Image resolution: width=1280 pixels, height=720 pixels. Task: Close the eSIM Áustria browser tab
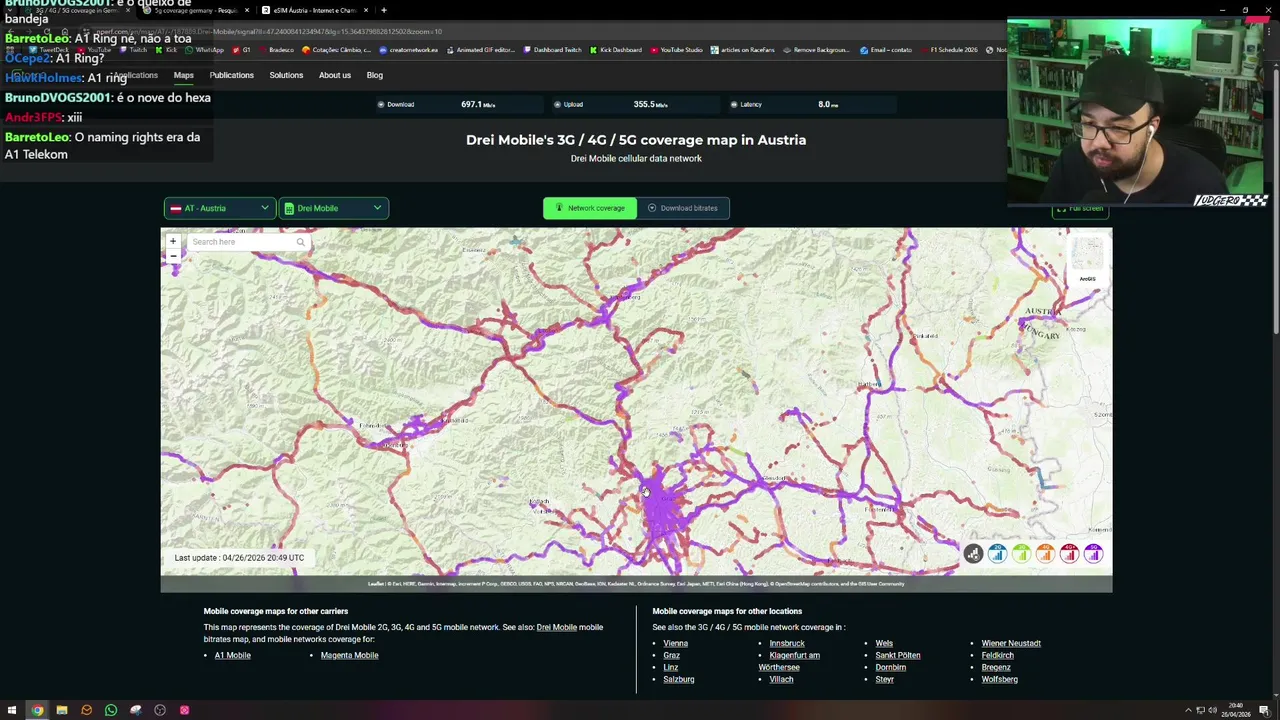pyautogui.click(x=366, y=10)
